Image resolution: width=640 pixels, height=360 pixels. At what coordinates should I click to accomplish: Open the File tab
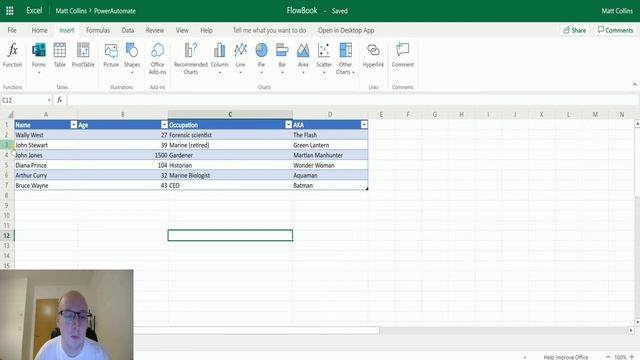[12, 30]
